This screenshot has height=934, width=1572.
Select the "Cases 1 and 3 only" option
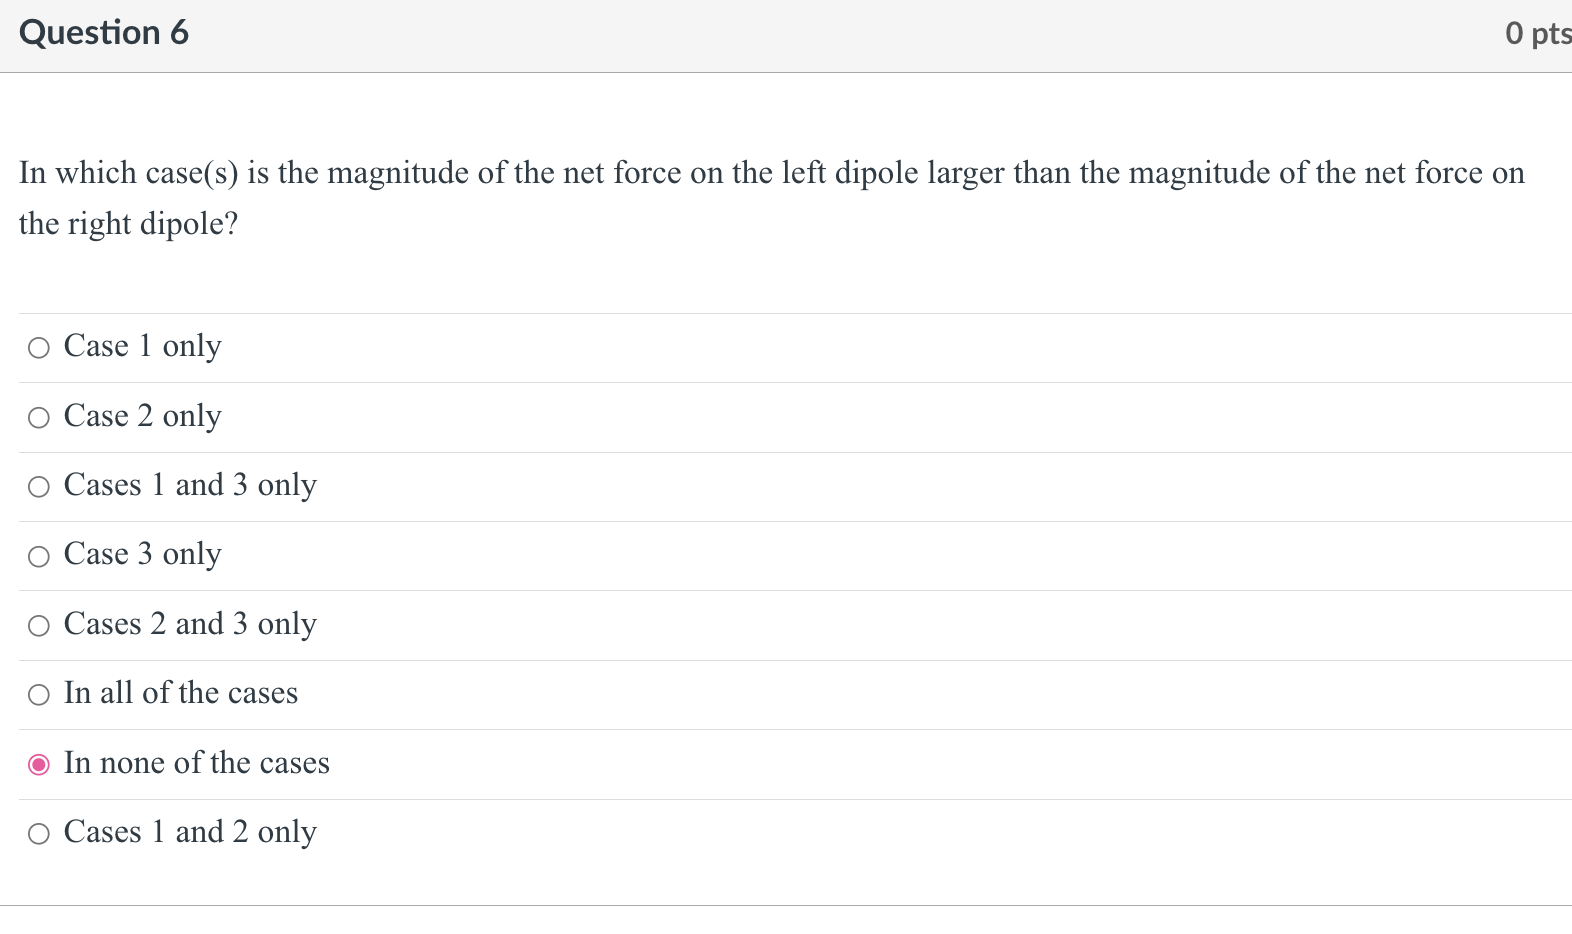click(x=39, y=487)
